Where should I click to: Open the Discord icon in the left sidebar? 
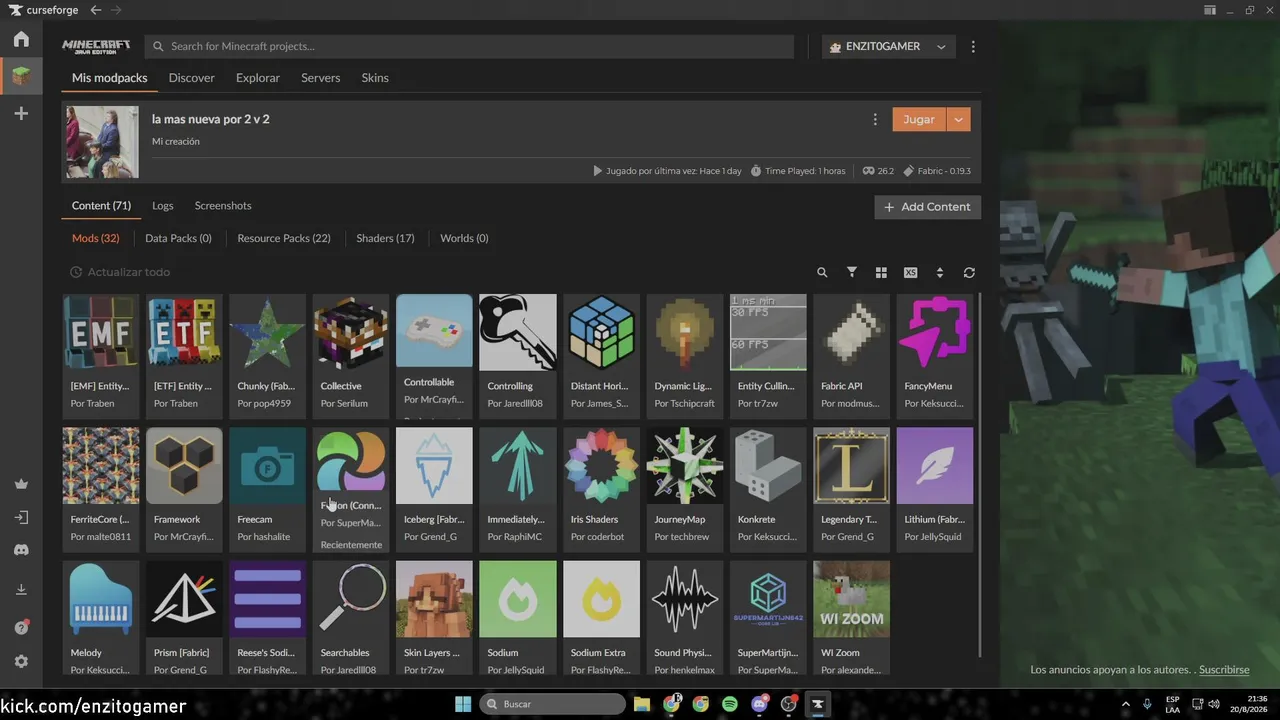(x=21, y=550)
